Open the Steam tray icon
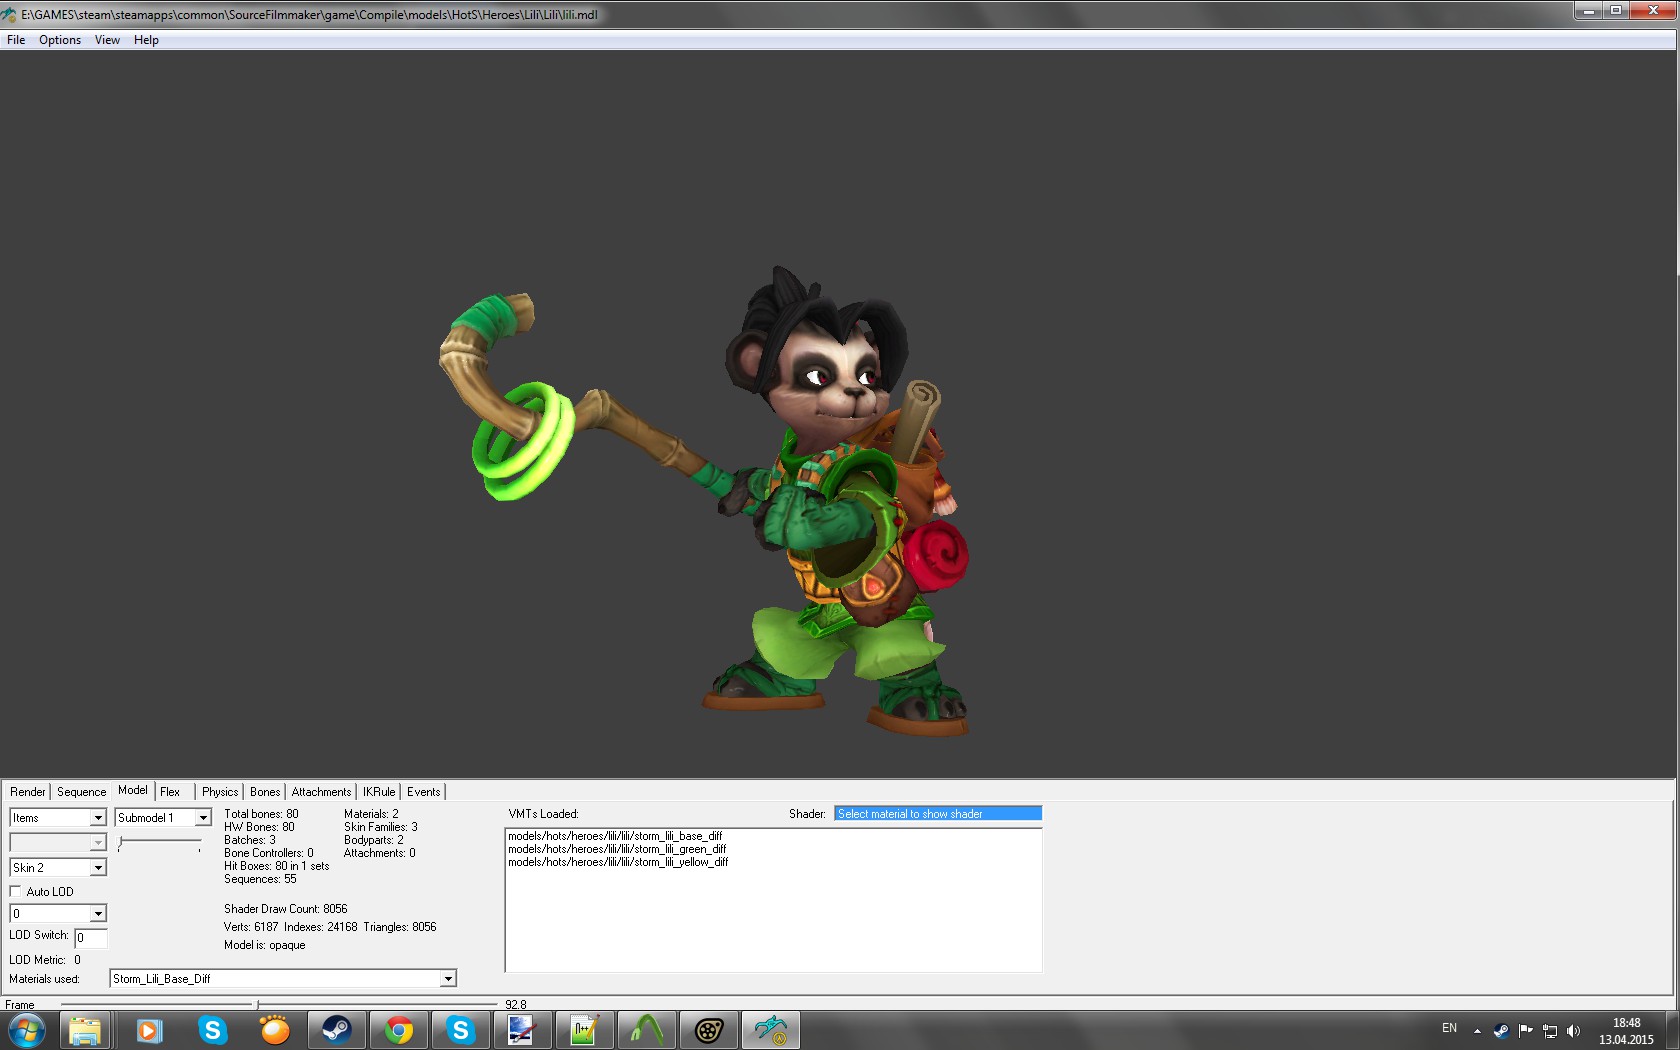This screenshot has width=1680, height=1050. click(x=1501, y=1030)
